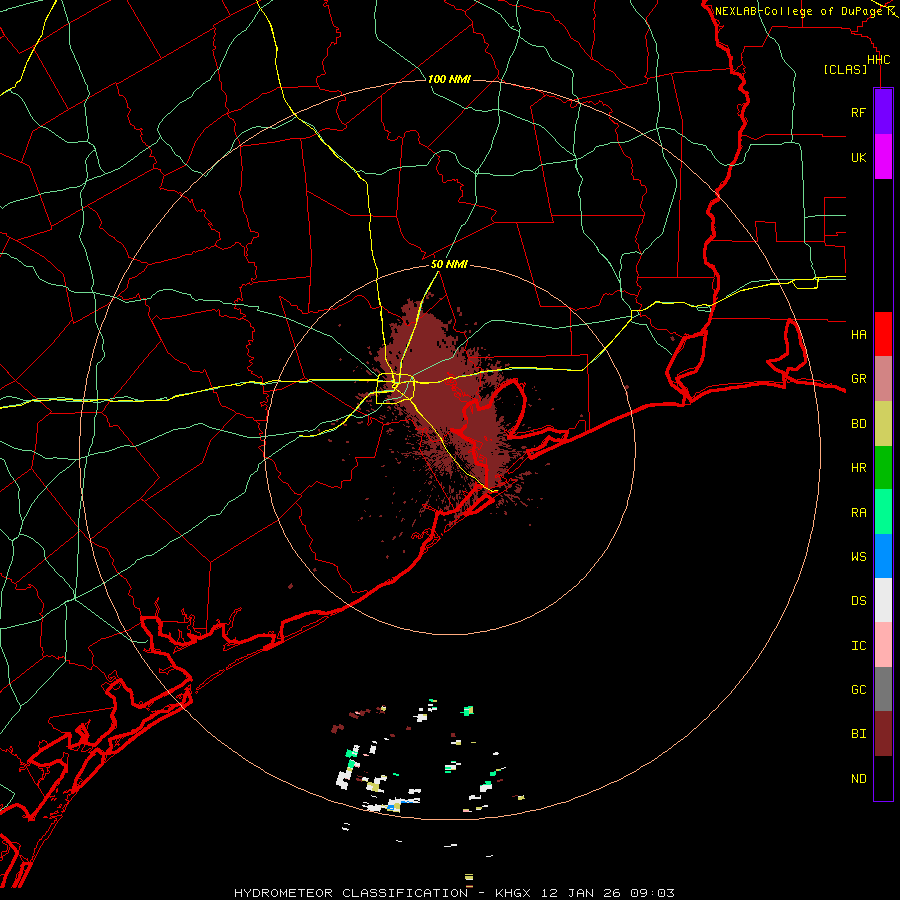Viewport: 900px width, 900px height.
Task: Select the "IC" legend label
Action: [x=858, y=646]
